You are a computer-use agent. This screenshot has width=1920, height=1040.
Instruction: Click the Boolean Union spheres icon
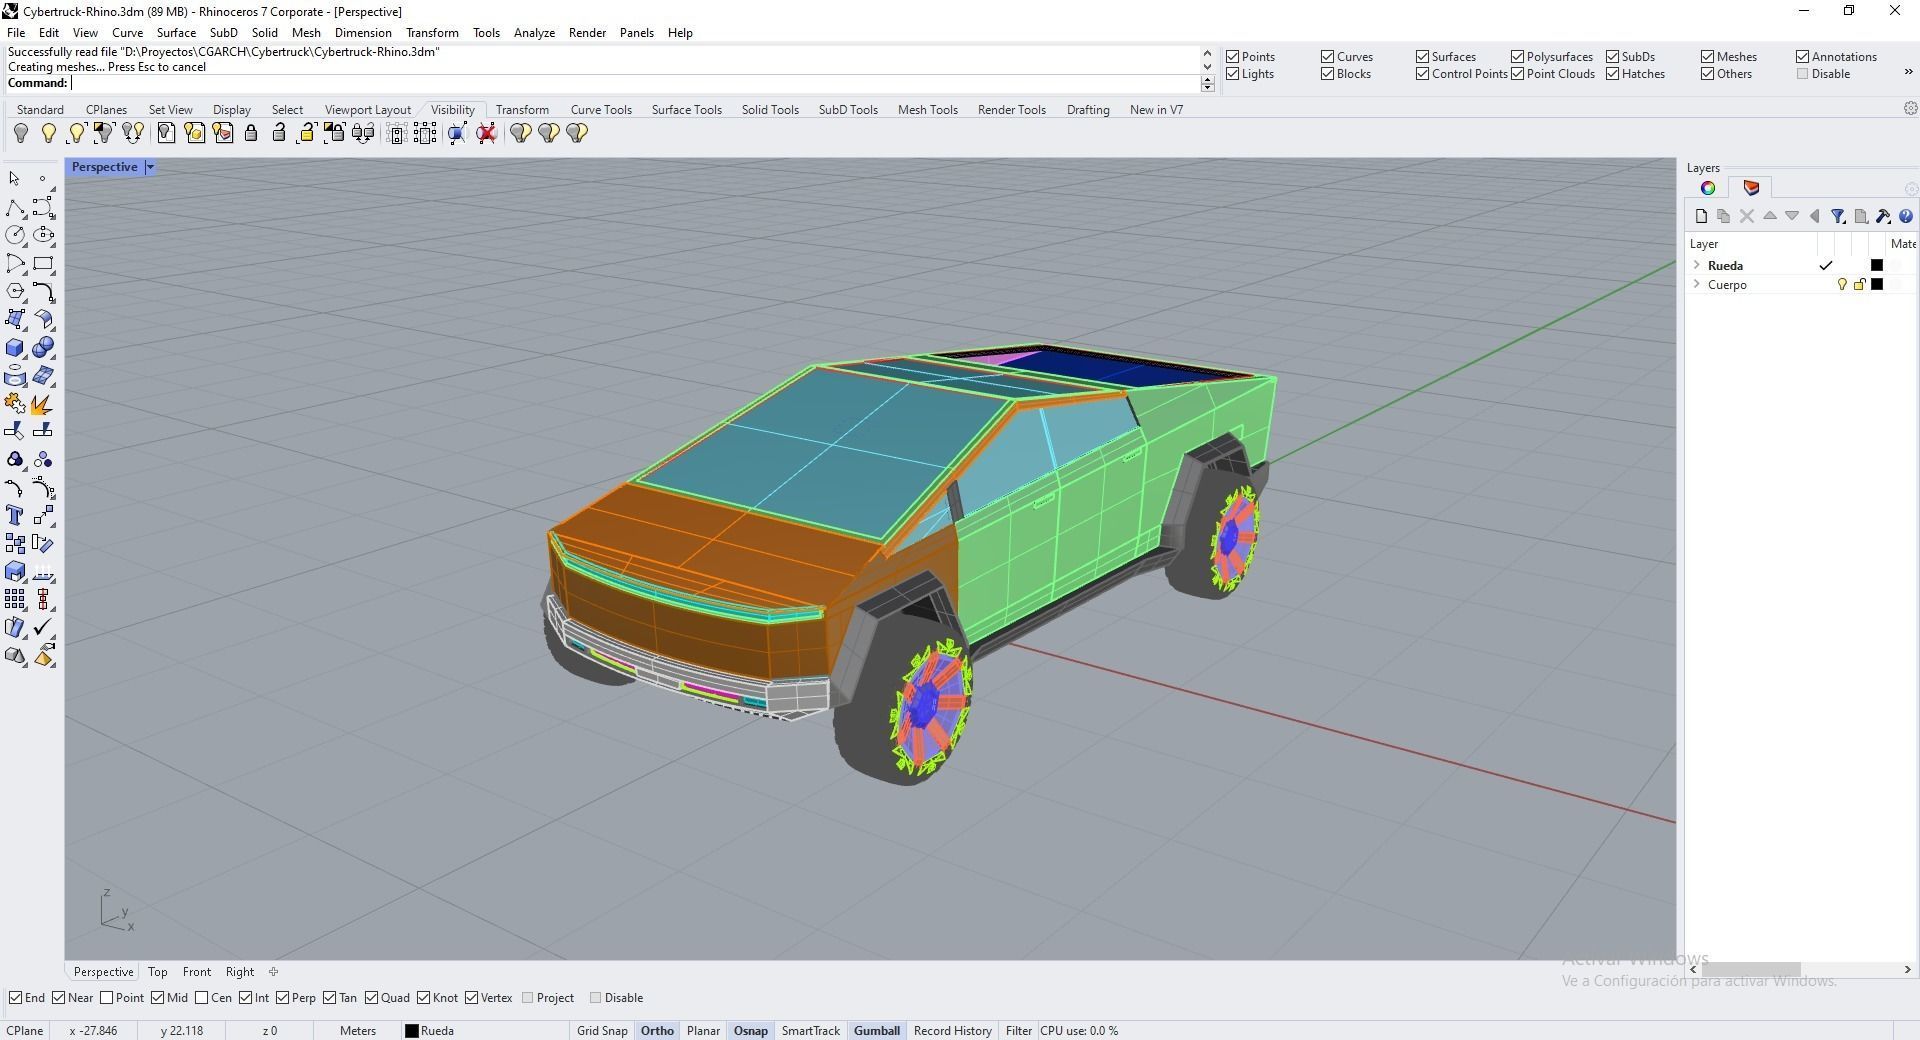coord(43,348)
